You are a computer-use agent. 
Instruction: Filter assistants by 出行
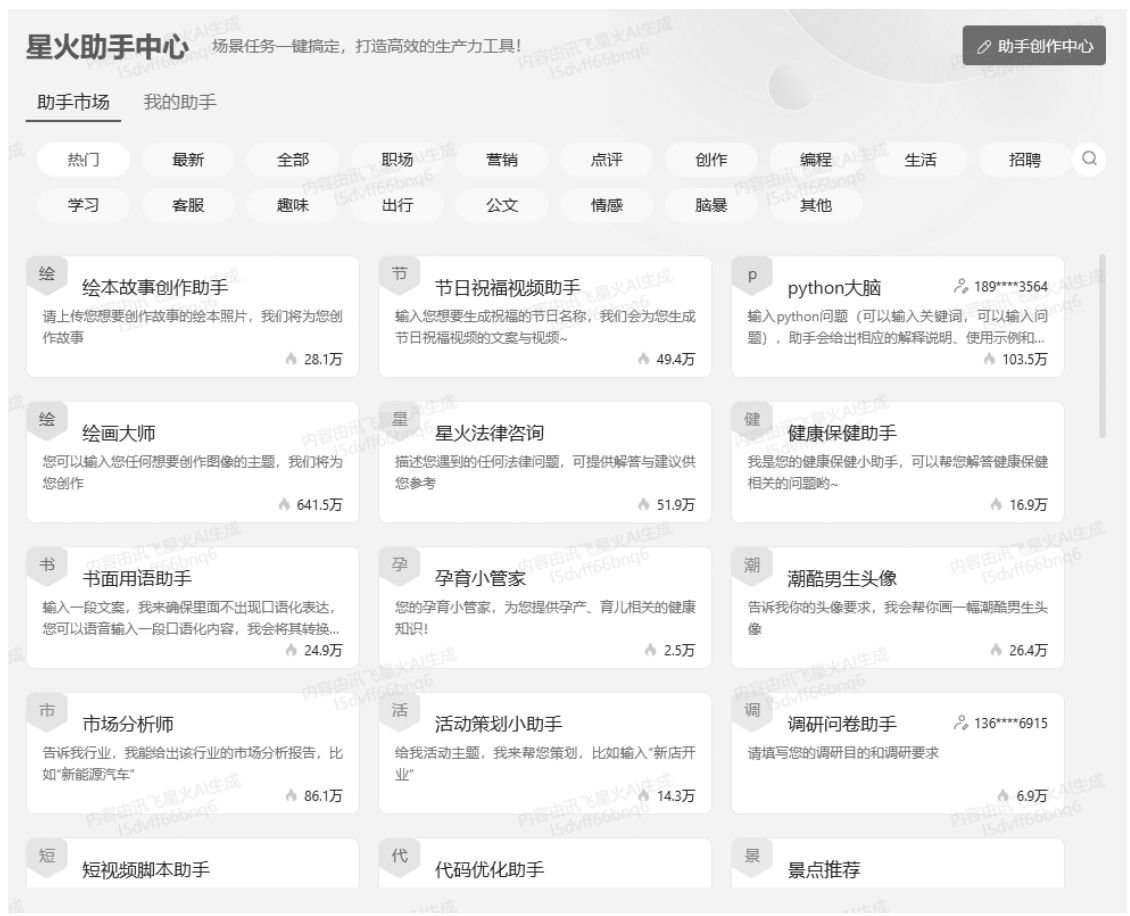[397, 205]
